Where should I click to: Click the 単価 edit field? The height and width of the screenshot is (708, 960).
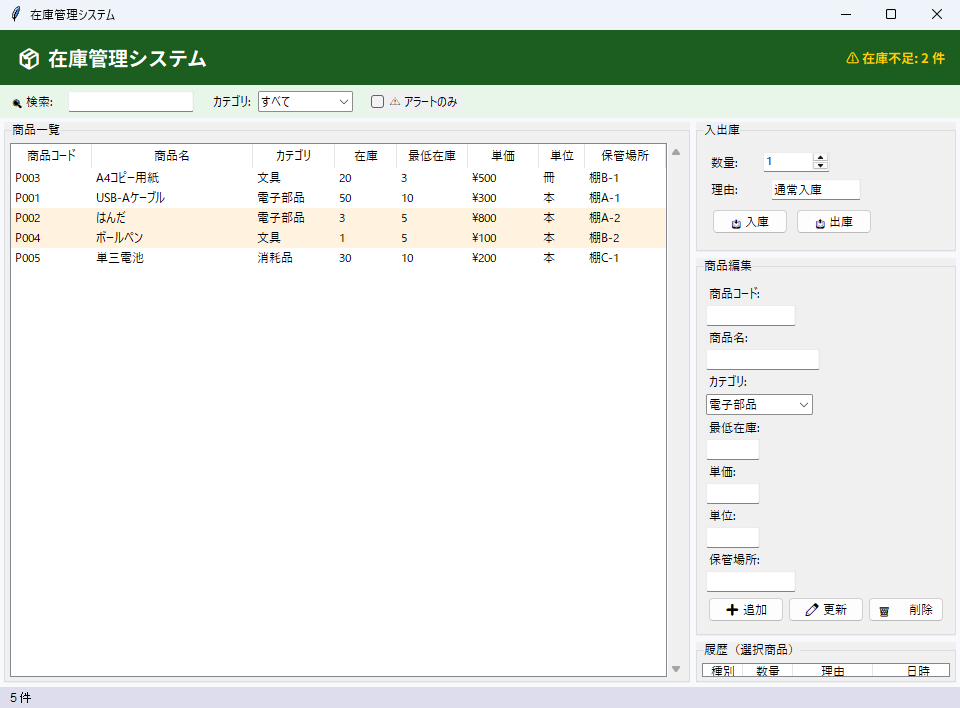point(733,494)
